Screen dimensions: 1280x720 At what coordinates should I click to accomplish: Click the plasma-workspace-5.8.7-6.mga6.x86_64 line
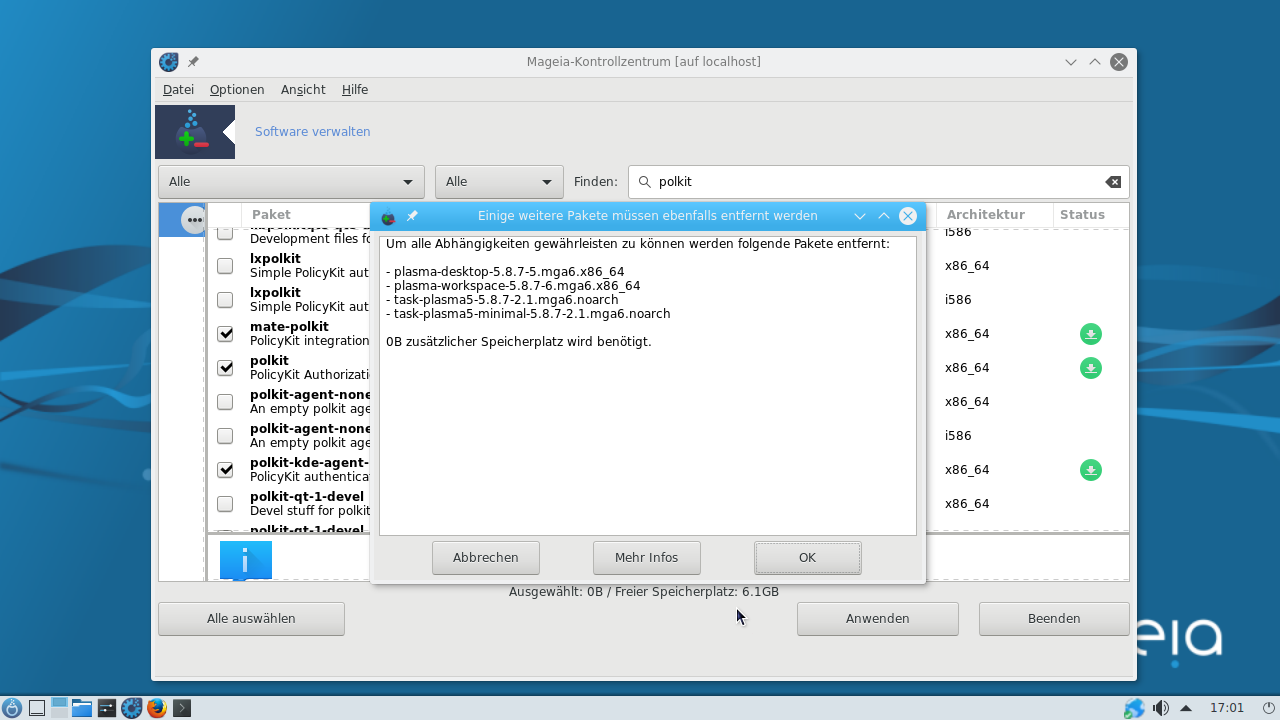[x=513, y=286]
